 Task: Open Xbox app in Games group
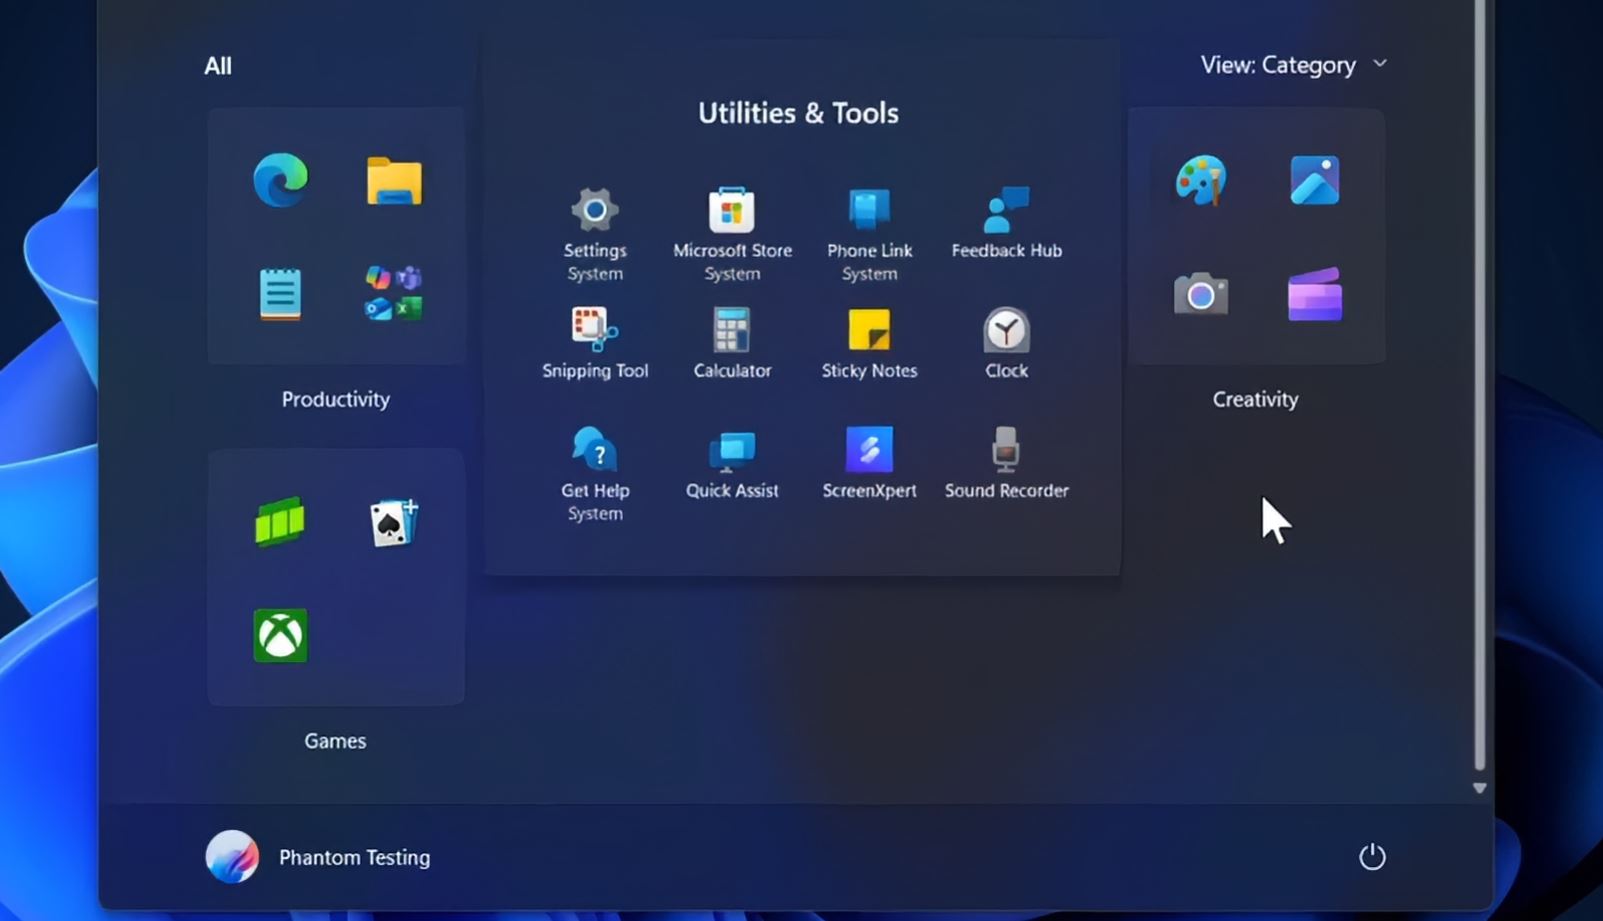tap(280, 635)
